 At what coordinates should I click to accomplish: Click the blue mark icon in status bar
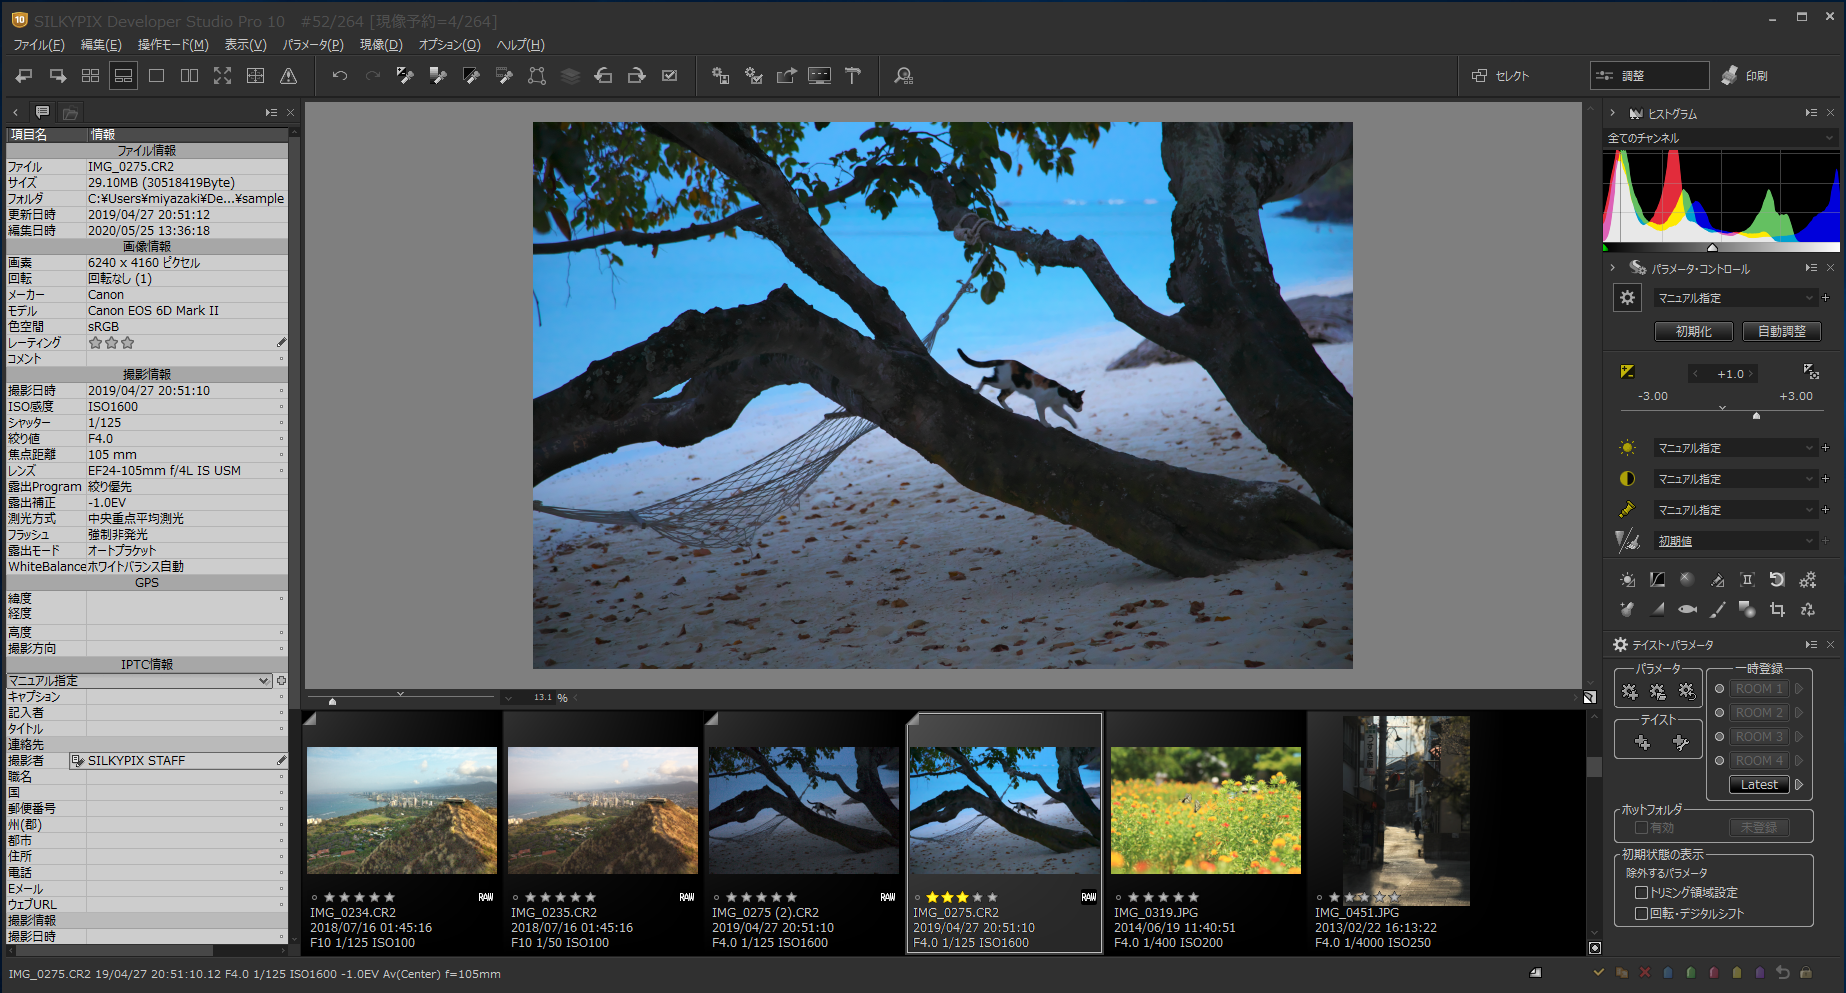click(x=1668, y=972)
